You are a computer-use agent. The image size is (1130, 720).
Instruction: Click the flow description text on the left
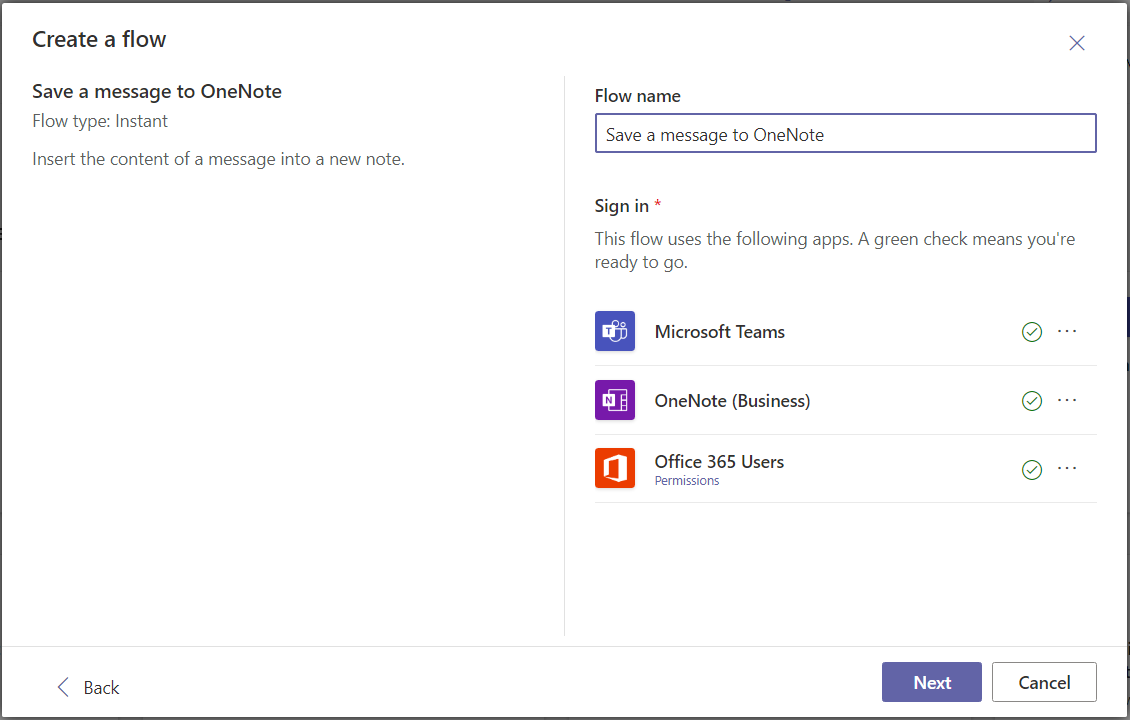click(218, 159)
